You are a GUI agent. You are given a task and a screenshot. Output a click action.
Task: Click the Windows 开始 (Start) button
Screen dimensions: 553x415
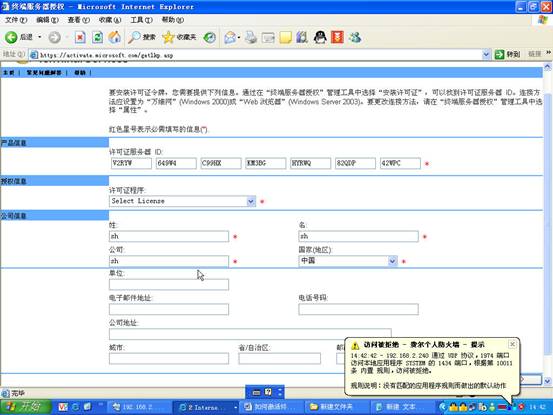[x=25, y=407]
